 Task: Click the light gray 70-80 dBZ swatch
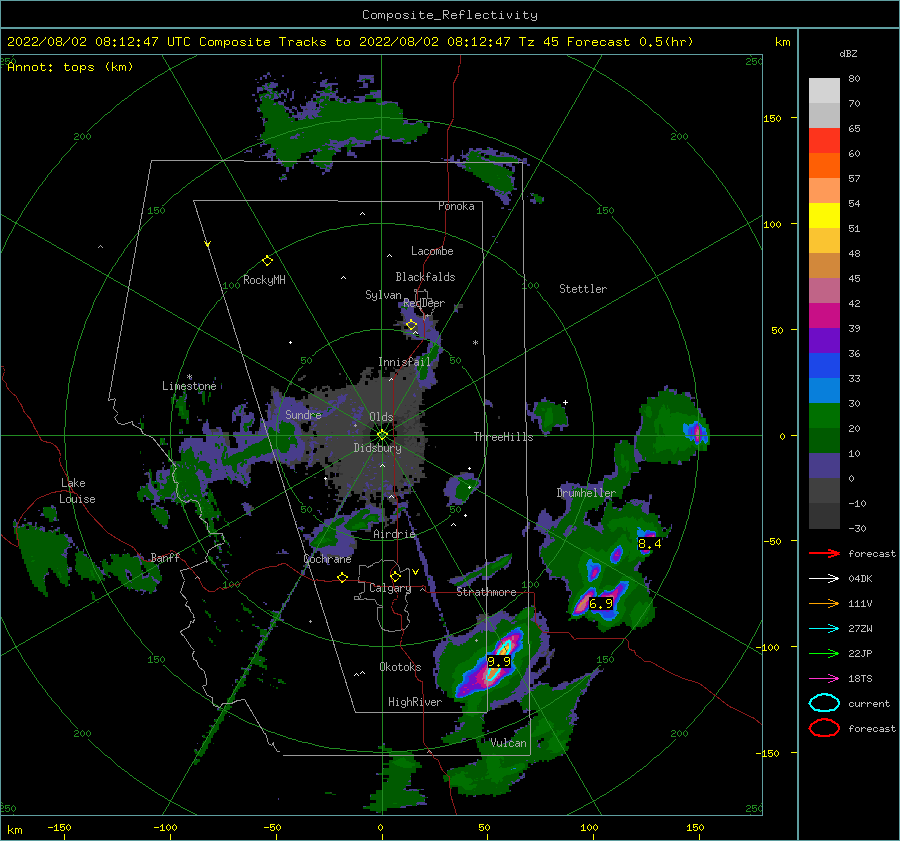[824, 91]
